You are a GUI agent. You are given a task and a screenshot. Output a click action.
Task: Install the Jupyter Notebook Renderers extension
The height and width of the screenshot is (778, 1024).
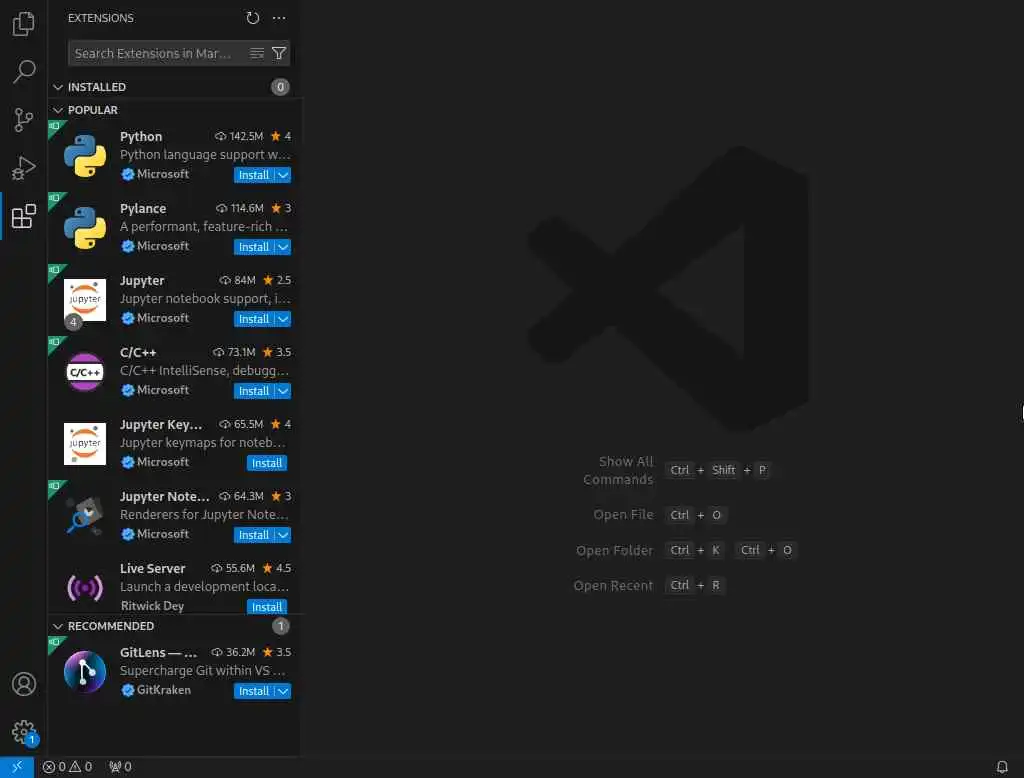click(254, 535)
